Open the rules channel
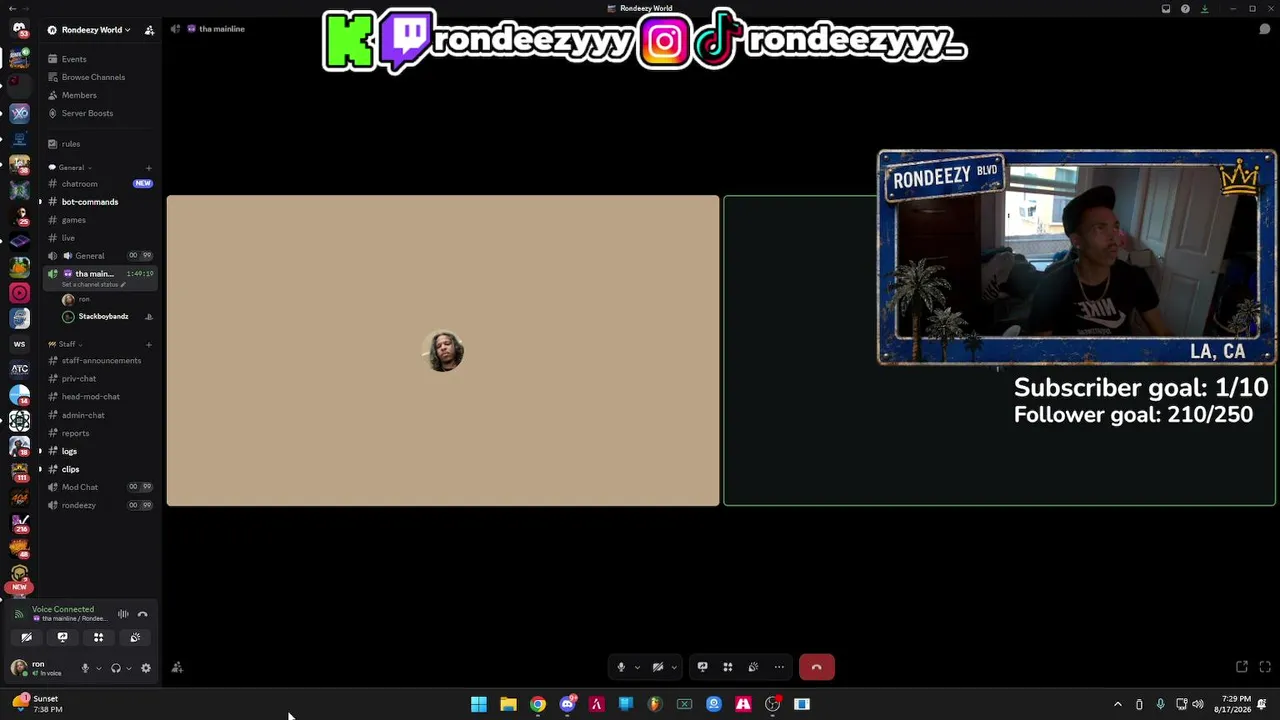 (98, 144)
